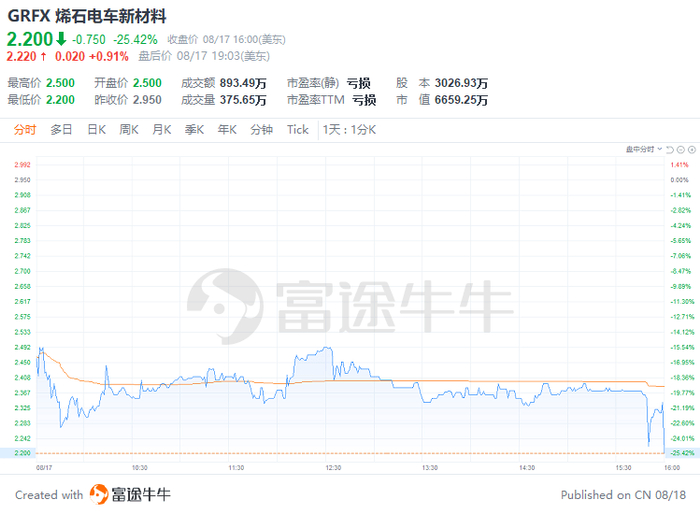Click the 开盘价 2.500 value

(147, 83)
